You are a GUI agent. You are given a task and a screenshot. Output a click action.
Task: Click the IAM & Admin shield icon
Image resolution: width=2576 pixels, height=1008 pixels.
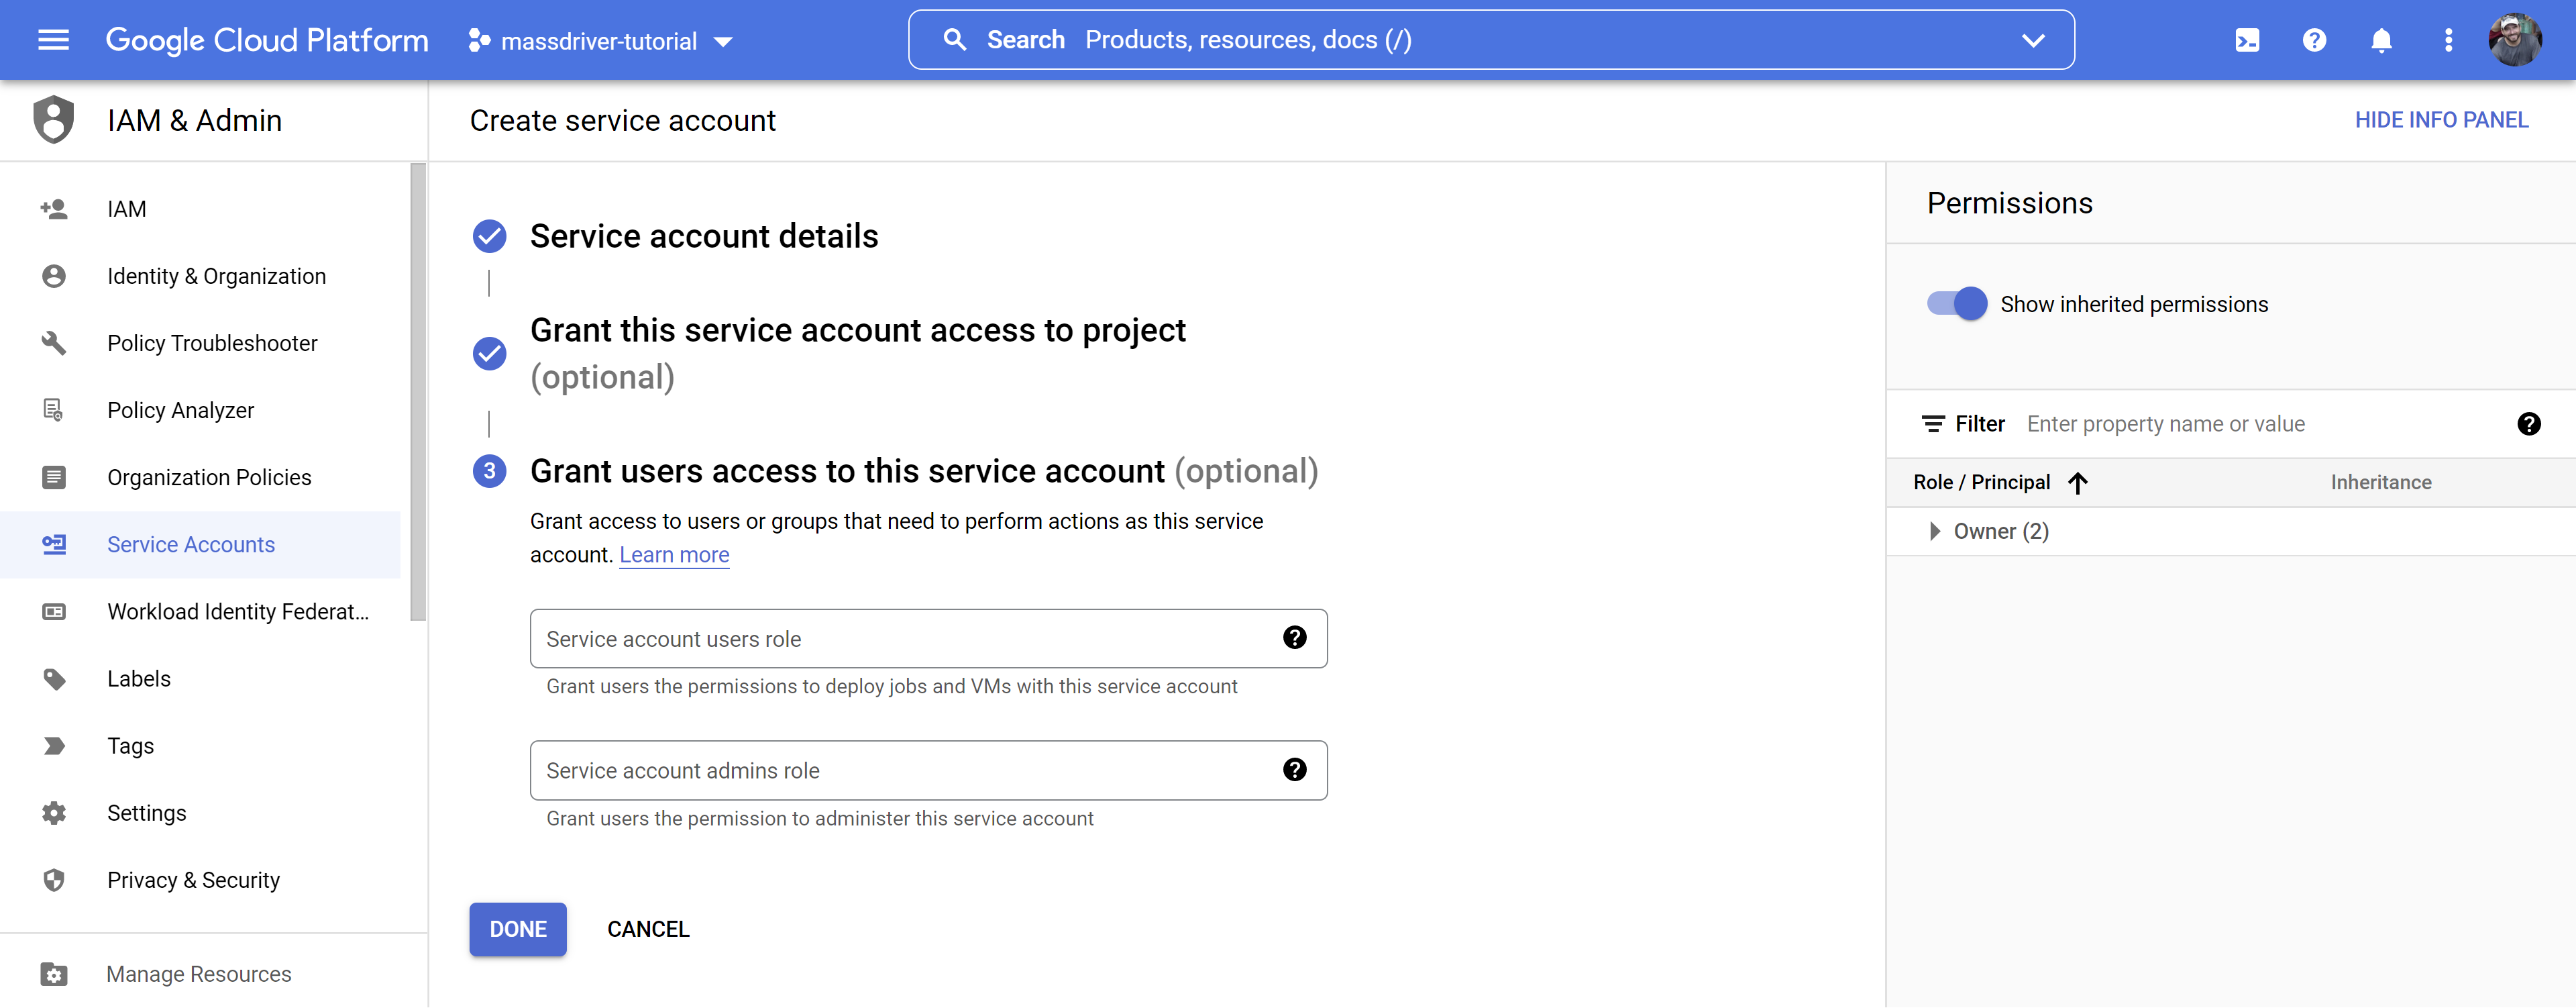54,120
